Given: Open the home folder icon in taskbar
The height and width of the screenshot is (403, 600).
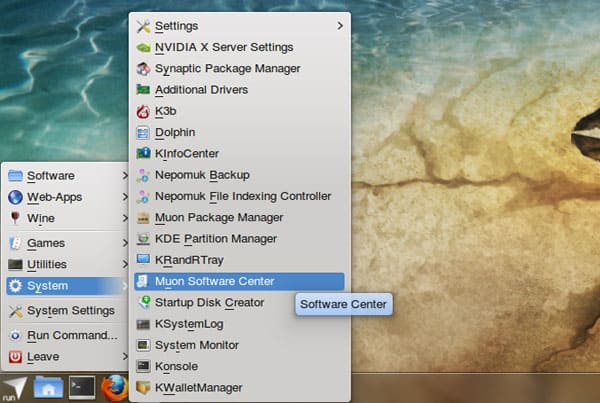Looking at the screenshot, I should [x=48, y=388].
